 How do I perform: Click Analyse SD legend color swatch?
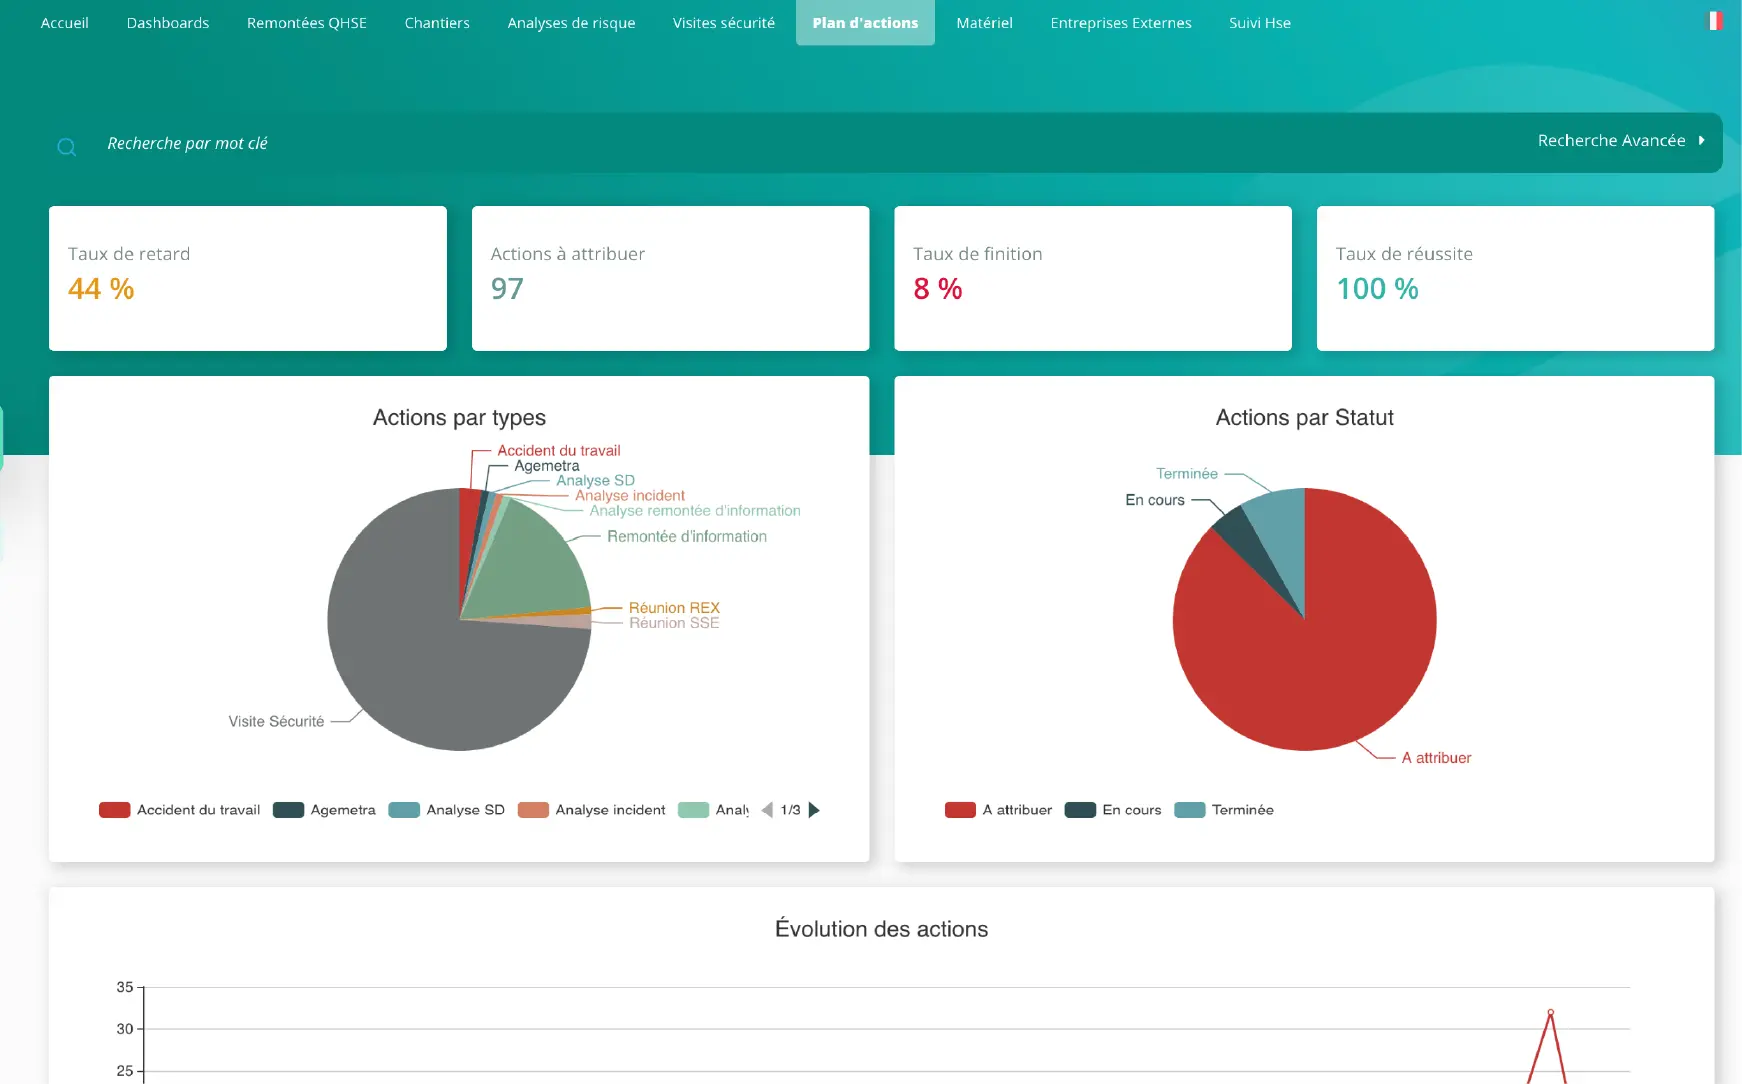pos(404,810)
